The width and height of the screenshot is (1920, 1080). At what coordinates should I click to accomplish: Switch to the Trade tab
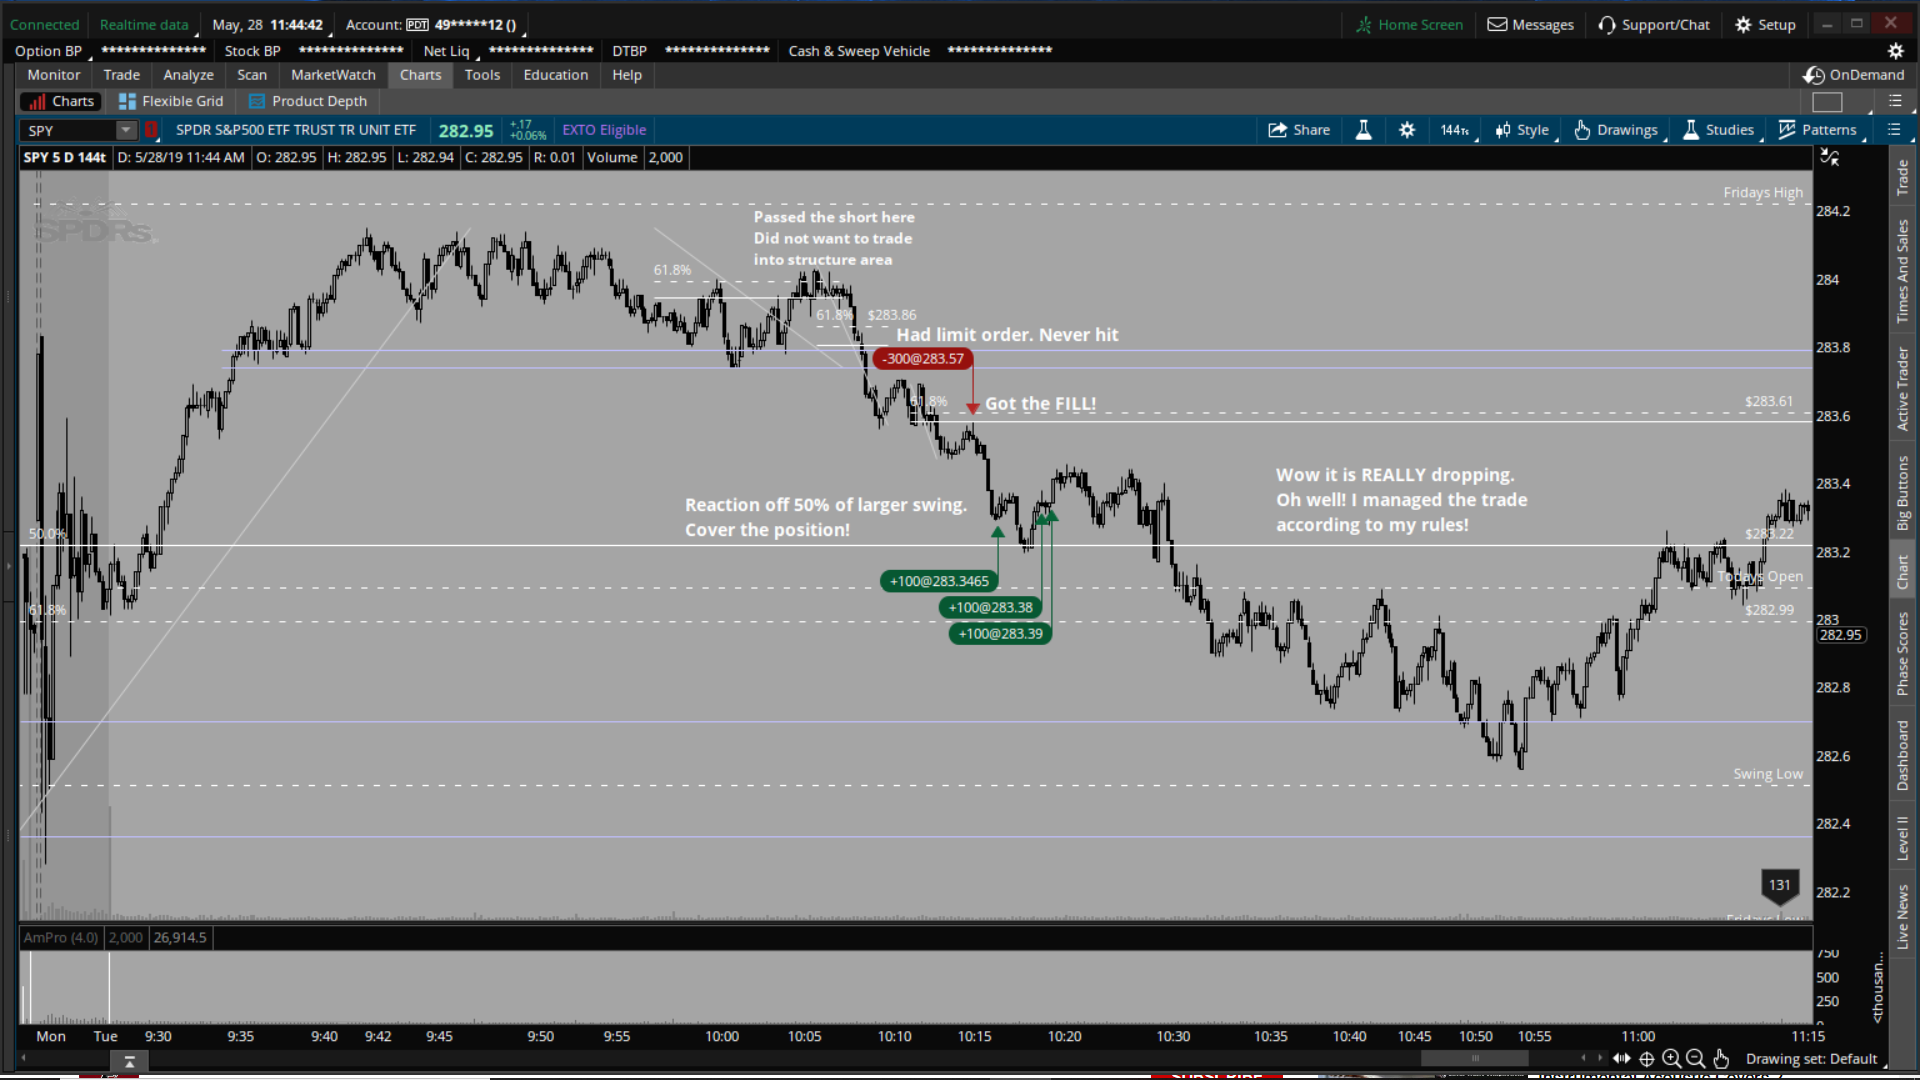(x=122, y=75)
